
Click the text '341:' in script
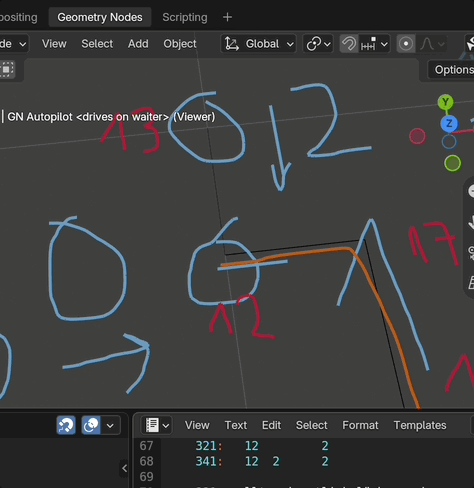coord(209,461)
